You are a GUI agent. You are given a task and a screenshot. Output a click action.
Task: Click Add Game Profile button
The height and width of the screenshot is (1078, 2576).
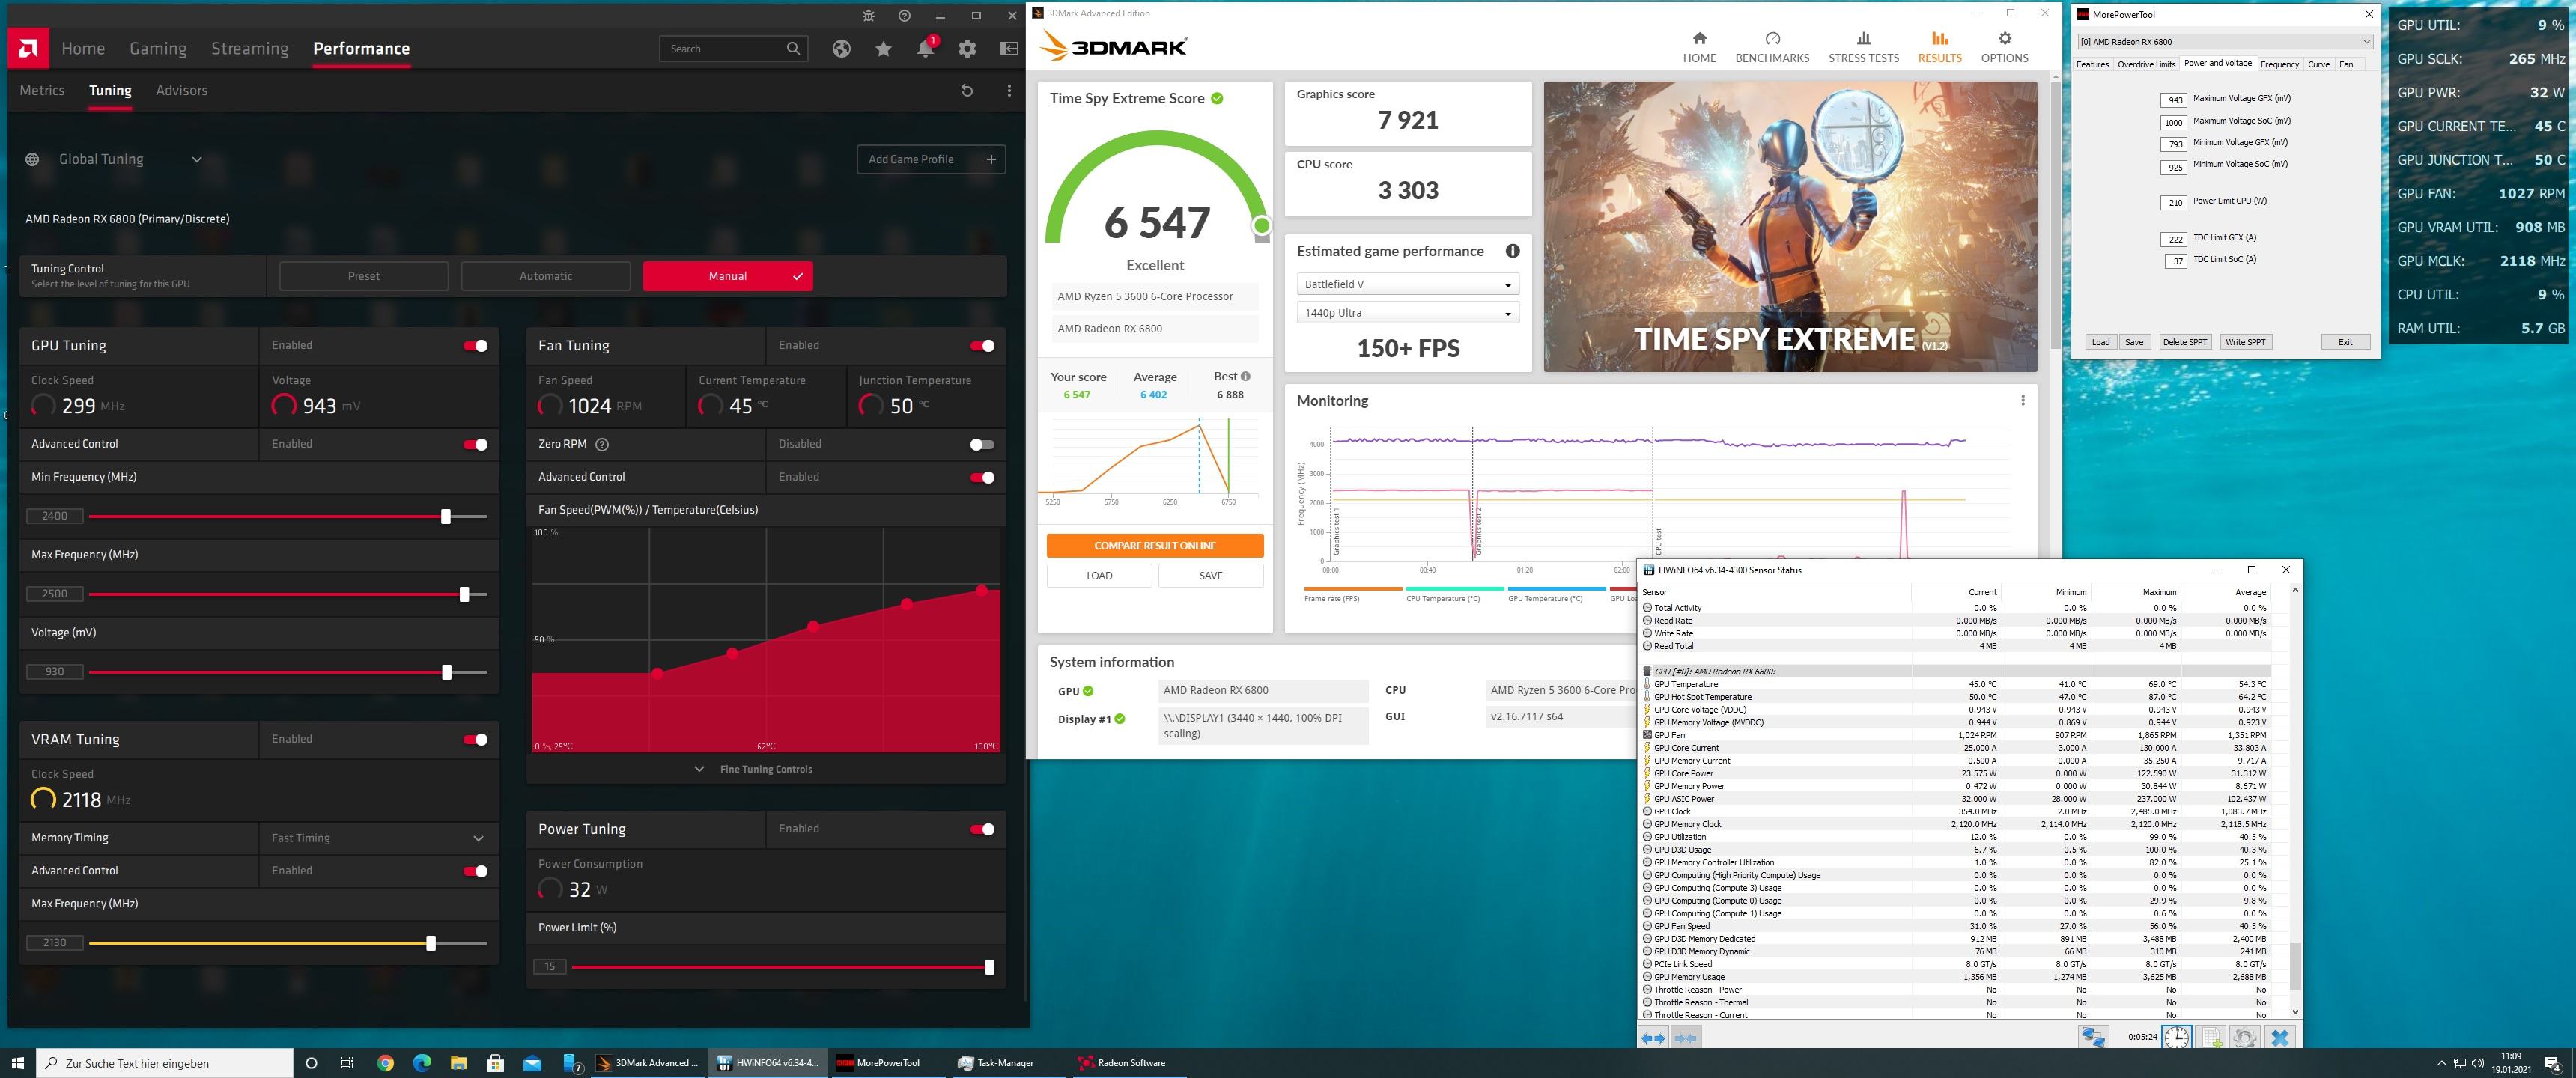[x=931, y=159]
